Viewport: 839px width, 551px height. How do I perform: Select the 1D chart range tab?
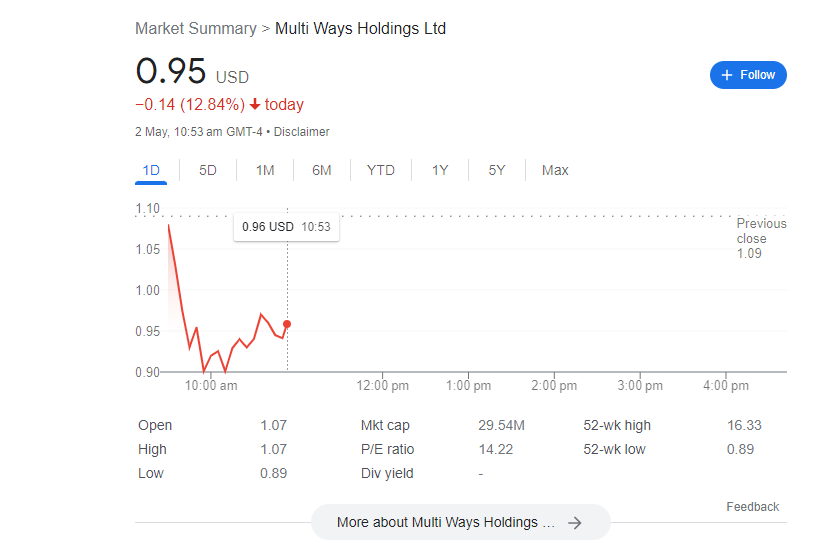151,171
